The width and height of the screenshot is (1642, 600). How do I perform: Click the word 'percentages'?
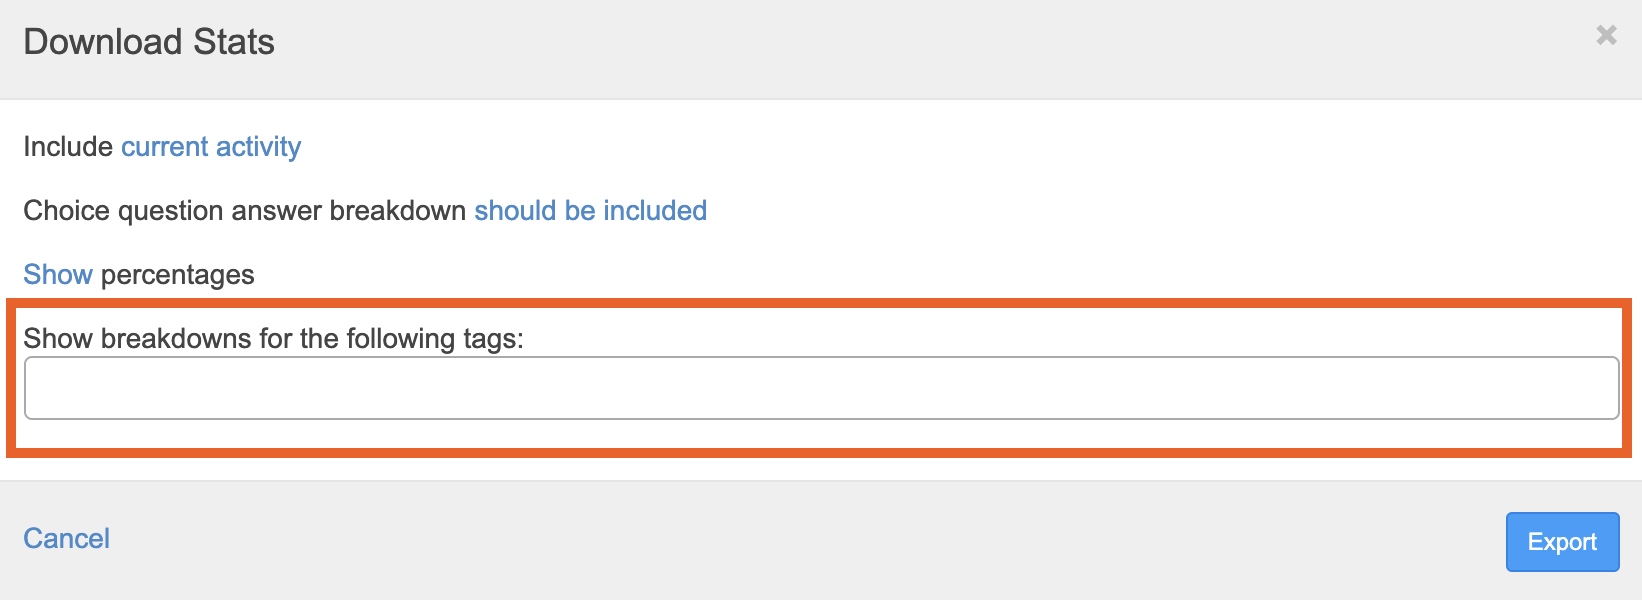(x=178, y=275)
